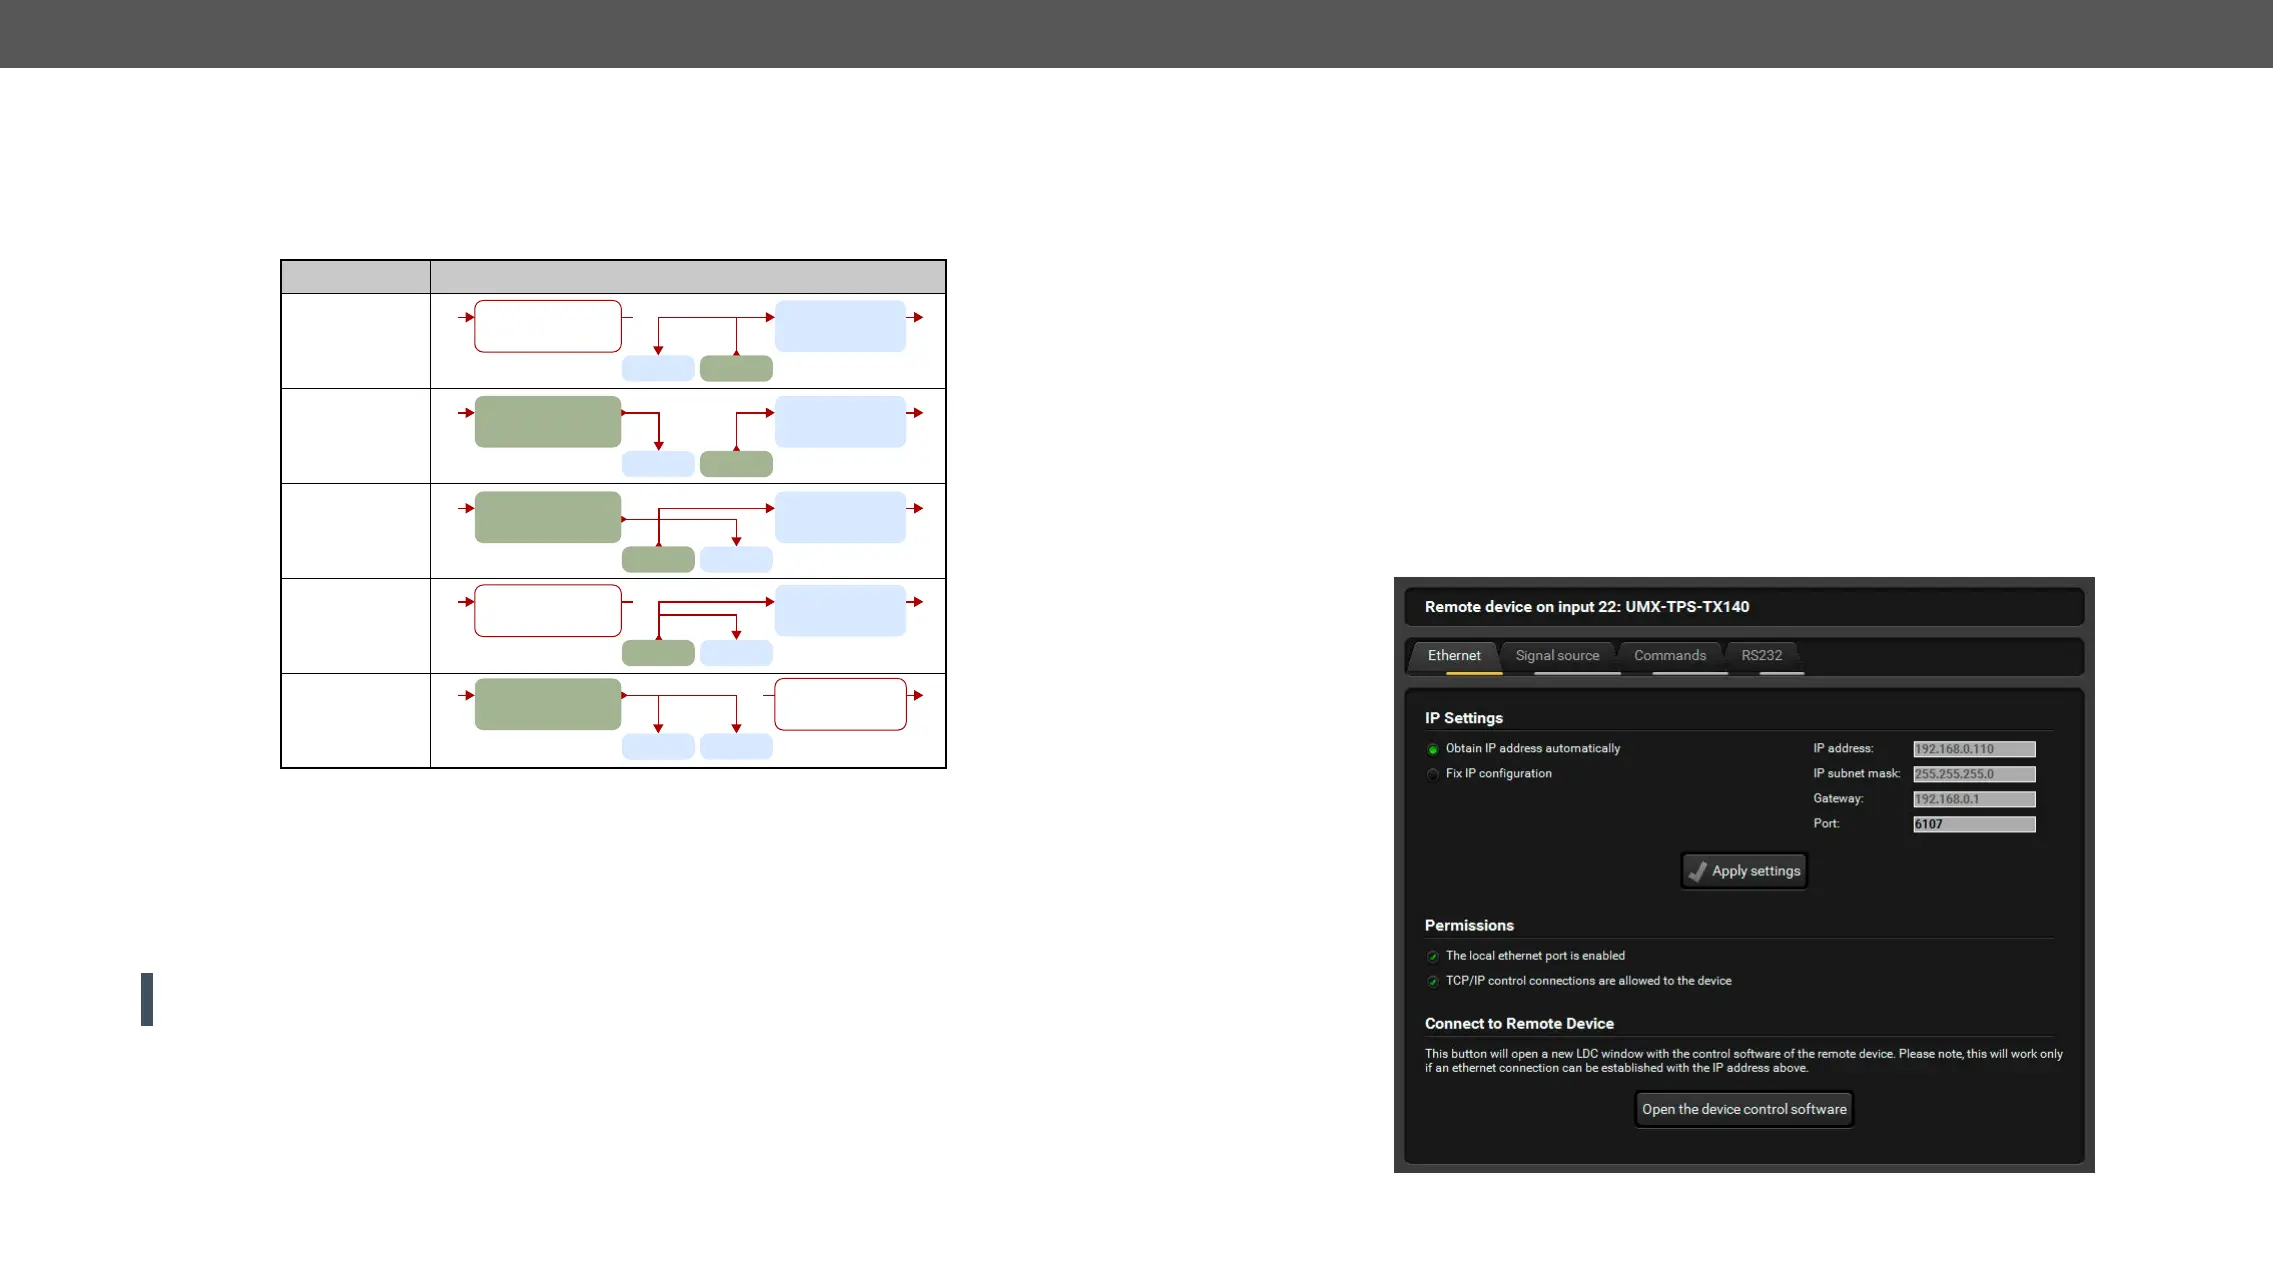
Task: Select Obtain IP address automatically
Action: tap(1433, 749)
